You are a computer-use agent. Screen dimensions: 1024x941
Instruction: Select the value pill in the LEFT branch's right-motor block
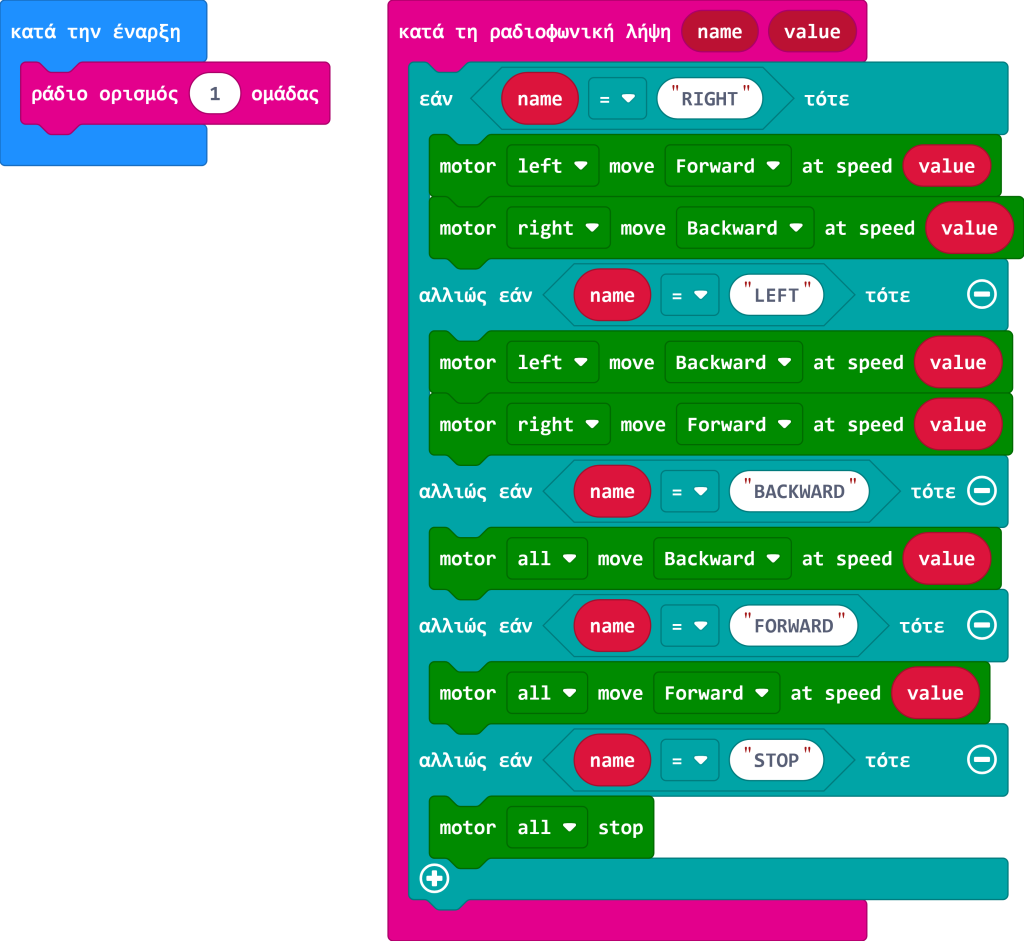[x=958, y=424]
